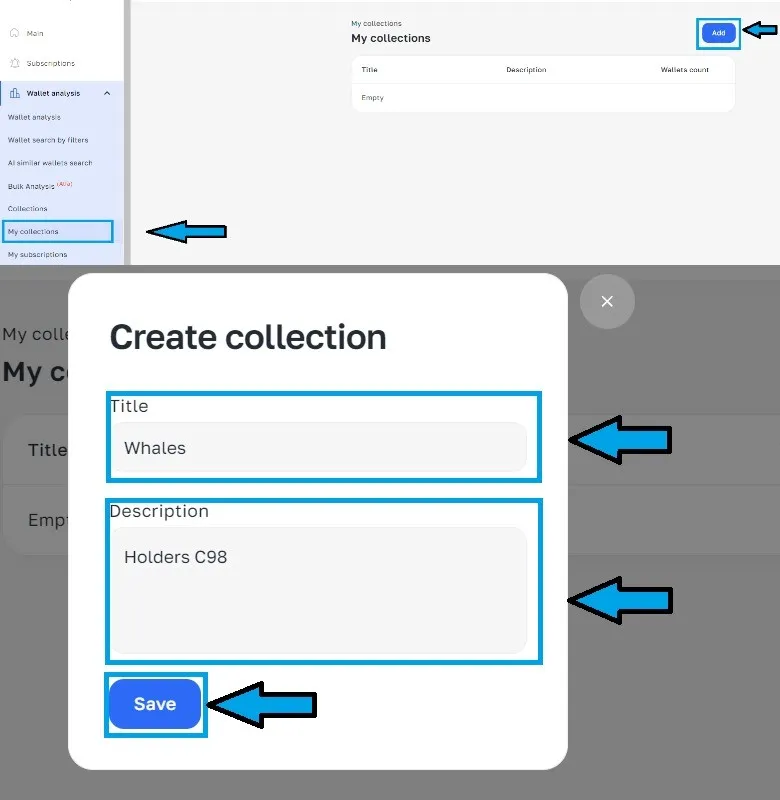Open Wallet search by filters
Screen dimensions: 780x800
(48, 140)
